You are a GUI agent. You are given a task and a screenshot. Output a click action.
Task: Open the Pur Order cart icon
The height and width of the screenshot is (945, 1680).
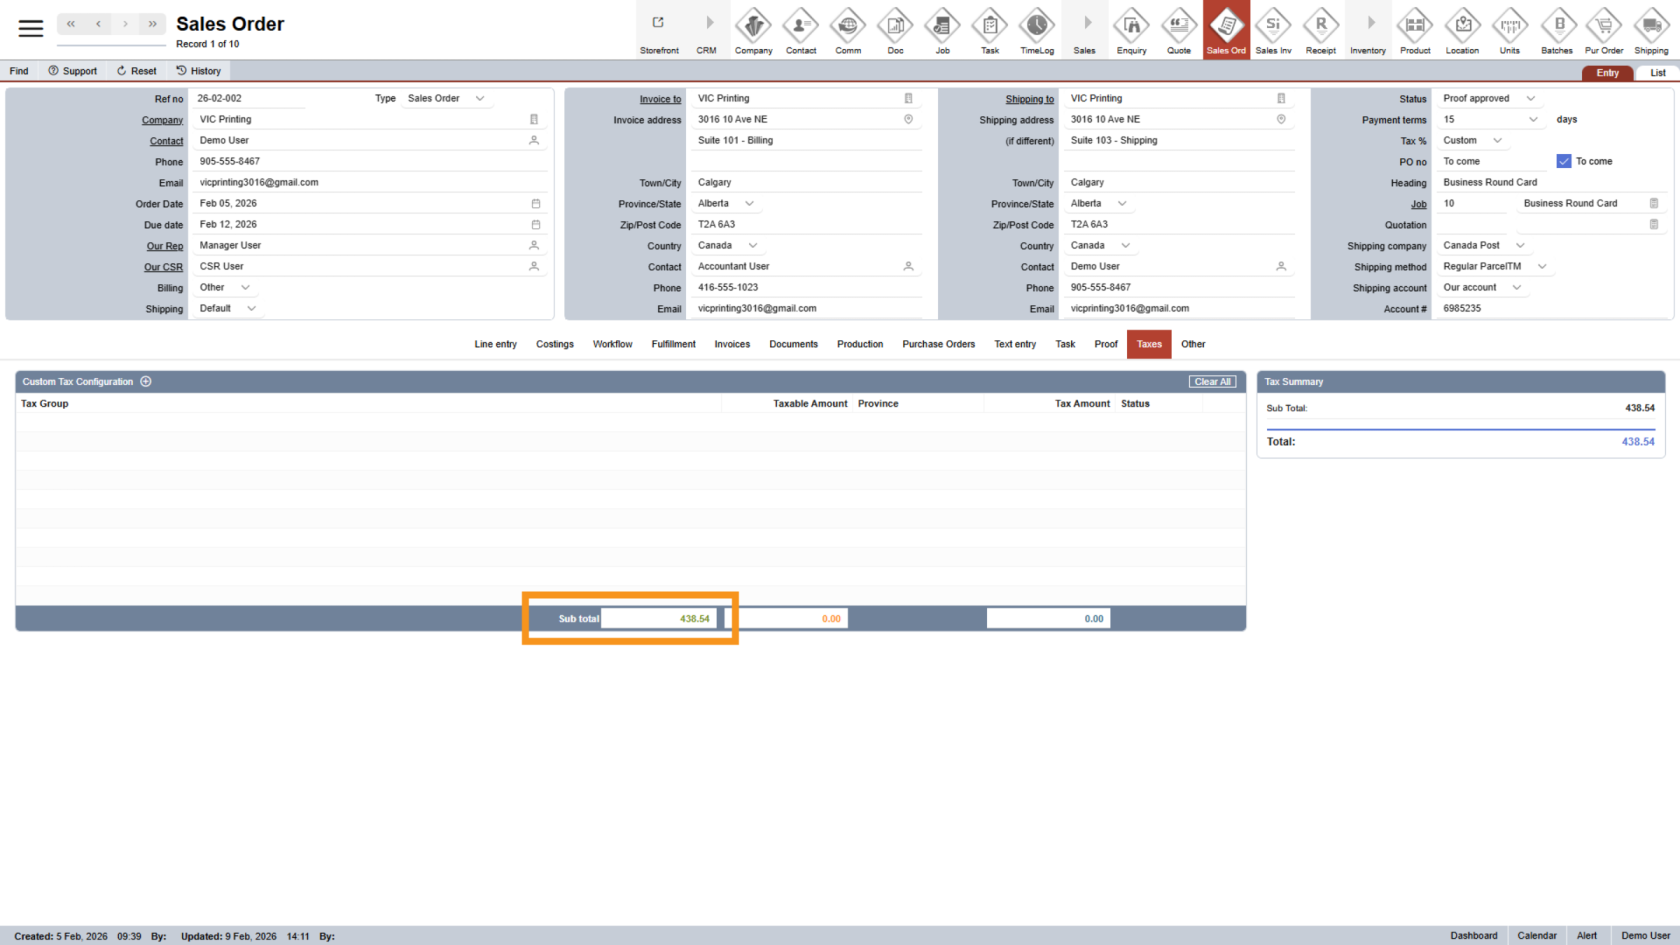[x=1604, y=28]
